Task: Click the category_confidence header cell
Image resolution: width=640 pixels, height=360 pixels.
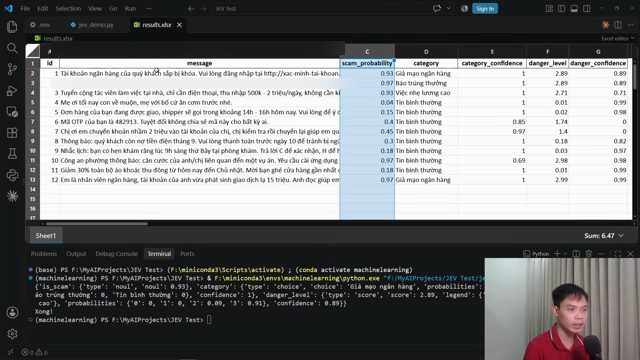Action: (492, 63)
